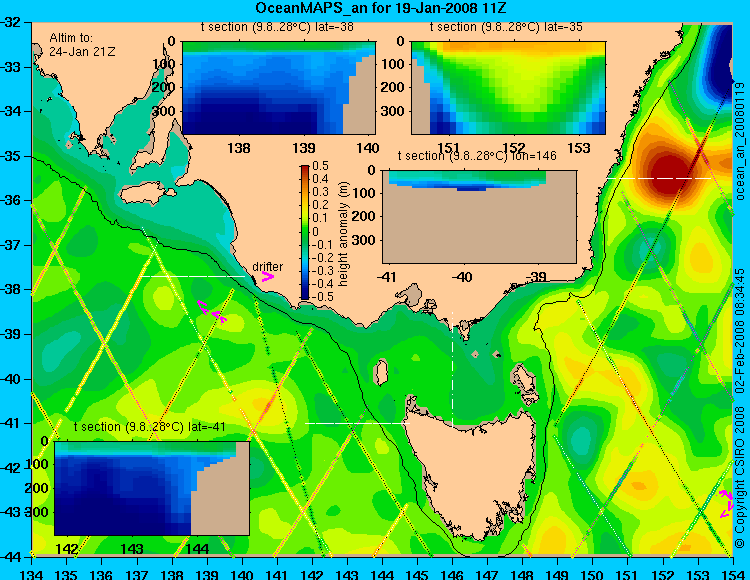Click the dash-dot white section line at lon 146

click(x=452, y=369)
